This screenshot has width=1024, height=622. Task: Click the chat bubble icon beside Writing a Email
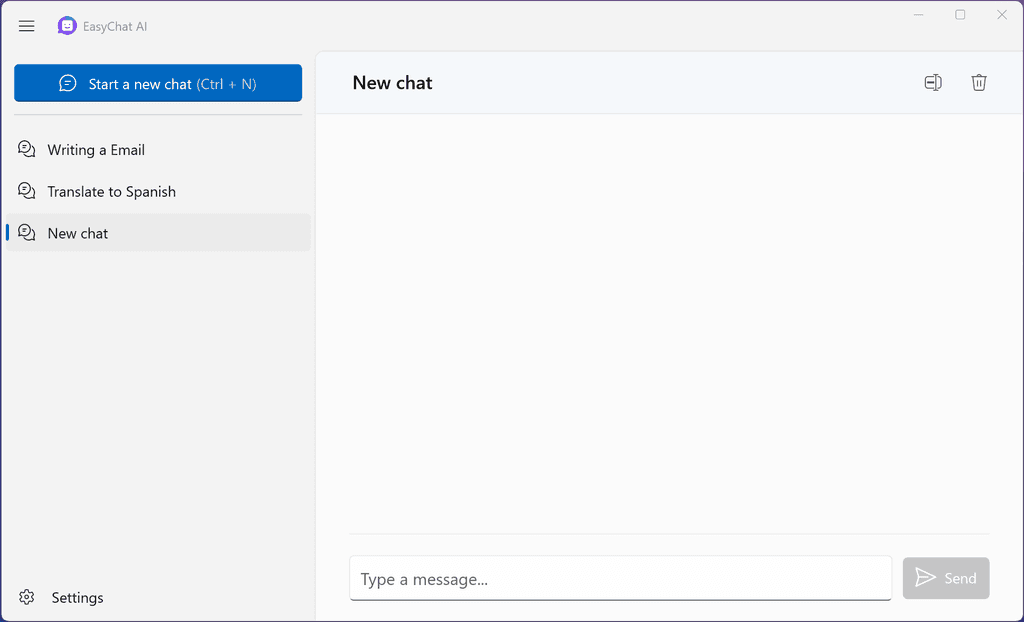click(26, 149)
